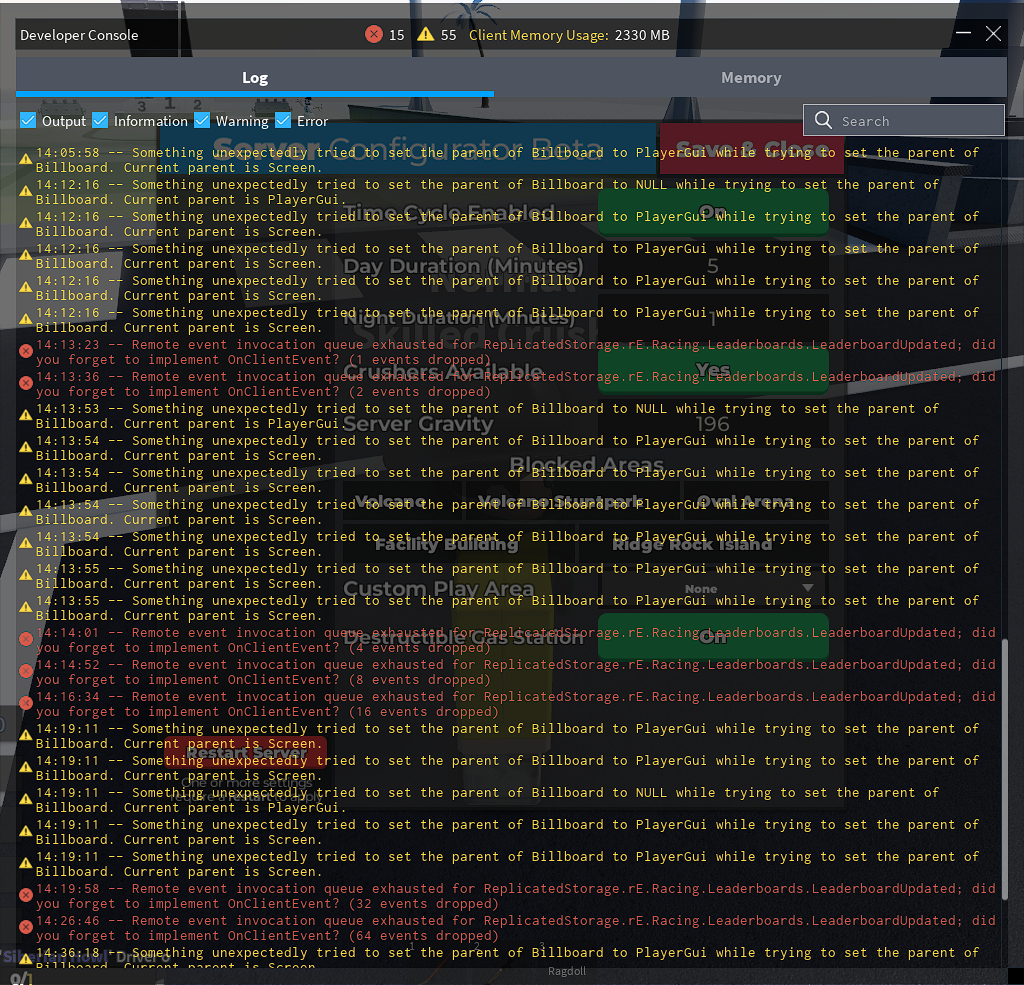The height and width of the screenshot is (985, 1024).
Task: Select the Log tab
Action: [x=255, y=78]
